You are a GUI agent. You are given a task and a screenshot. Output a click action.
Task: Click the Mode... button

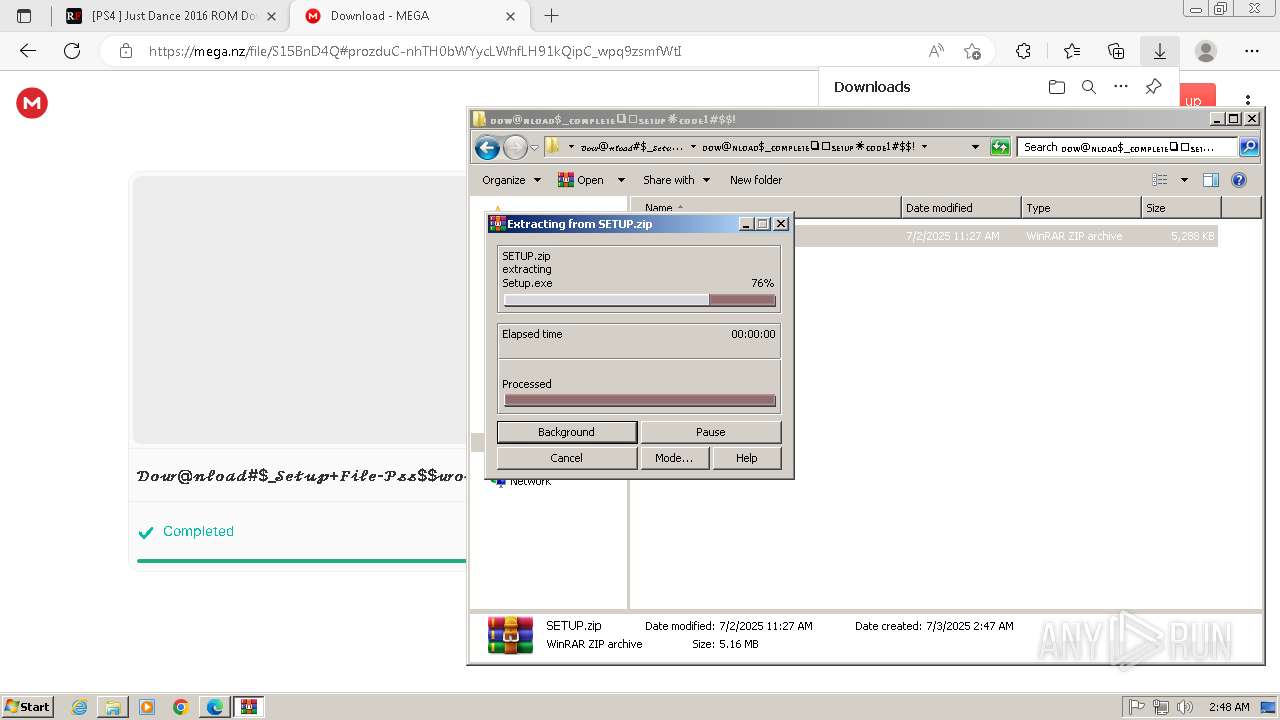[x=674, y=458]
